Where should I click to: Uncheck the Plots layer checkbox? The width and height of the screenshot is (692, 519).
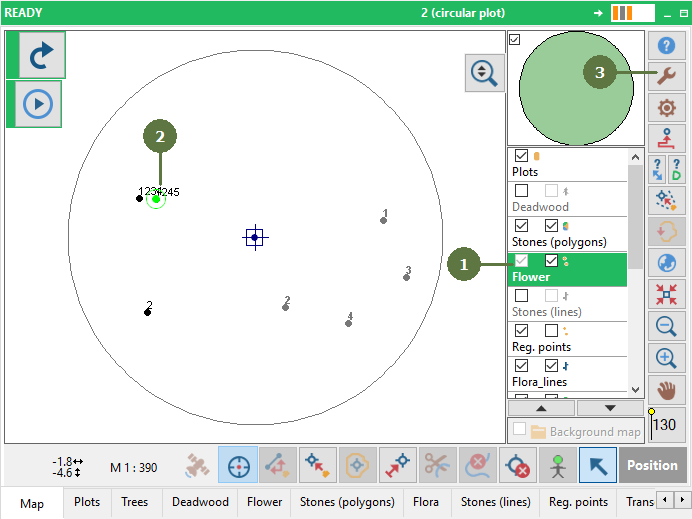click(521, 156)
